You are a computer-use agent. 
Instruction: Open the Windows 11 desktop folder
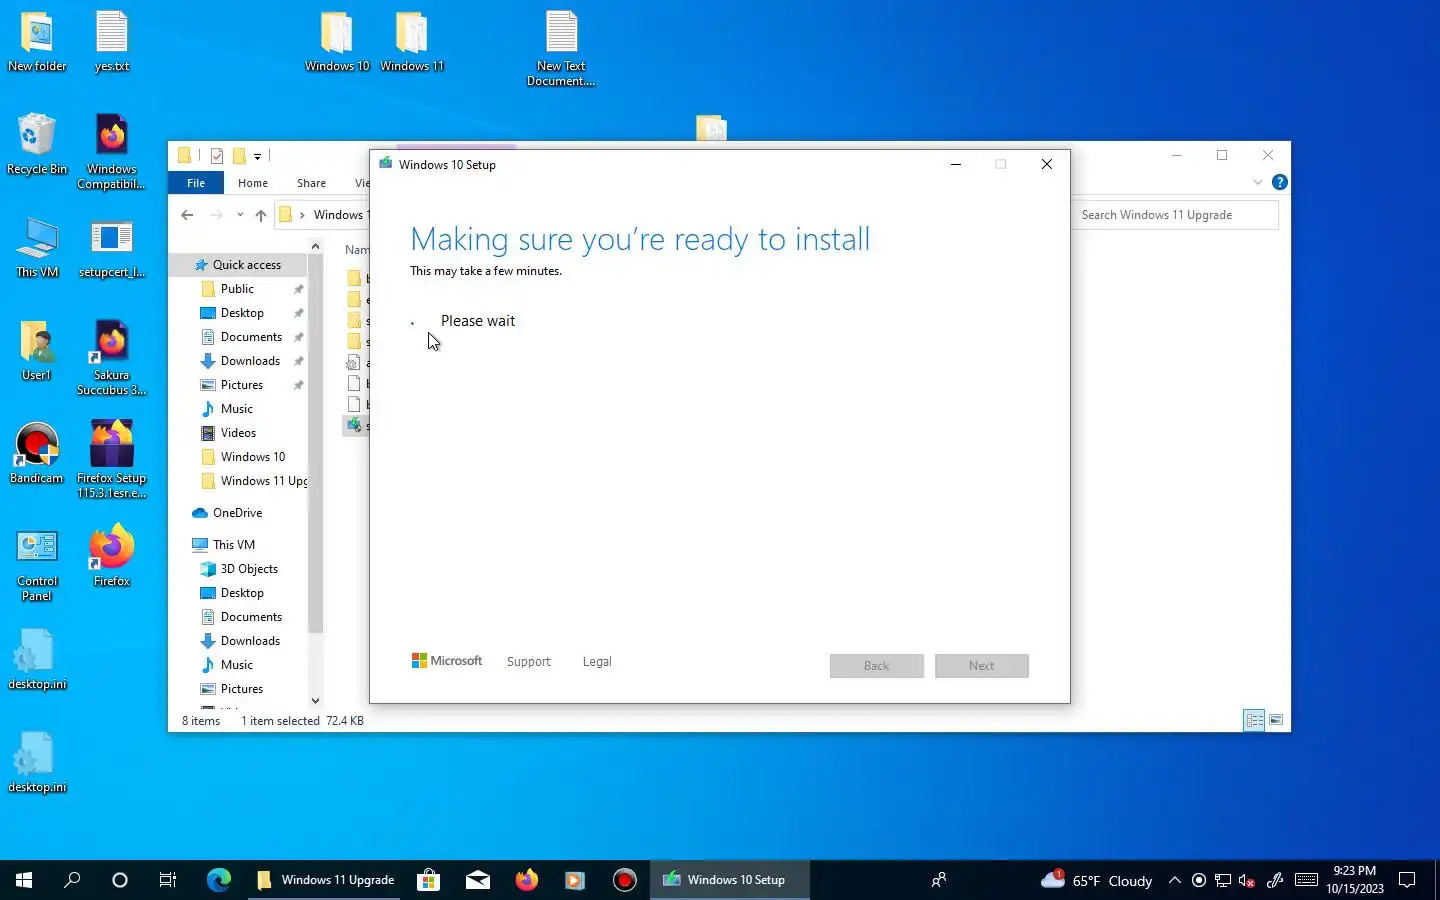(x=412, y=42)
